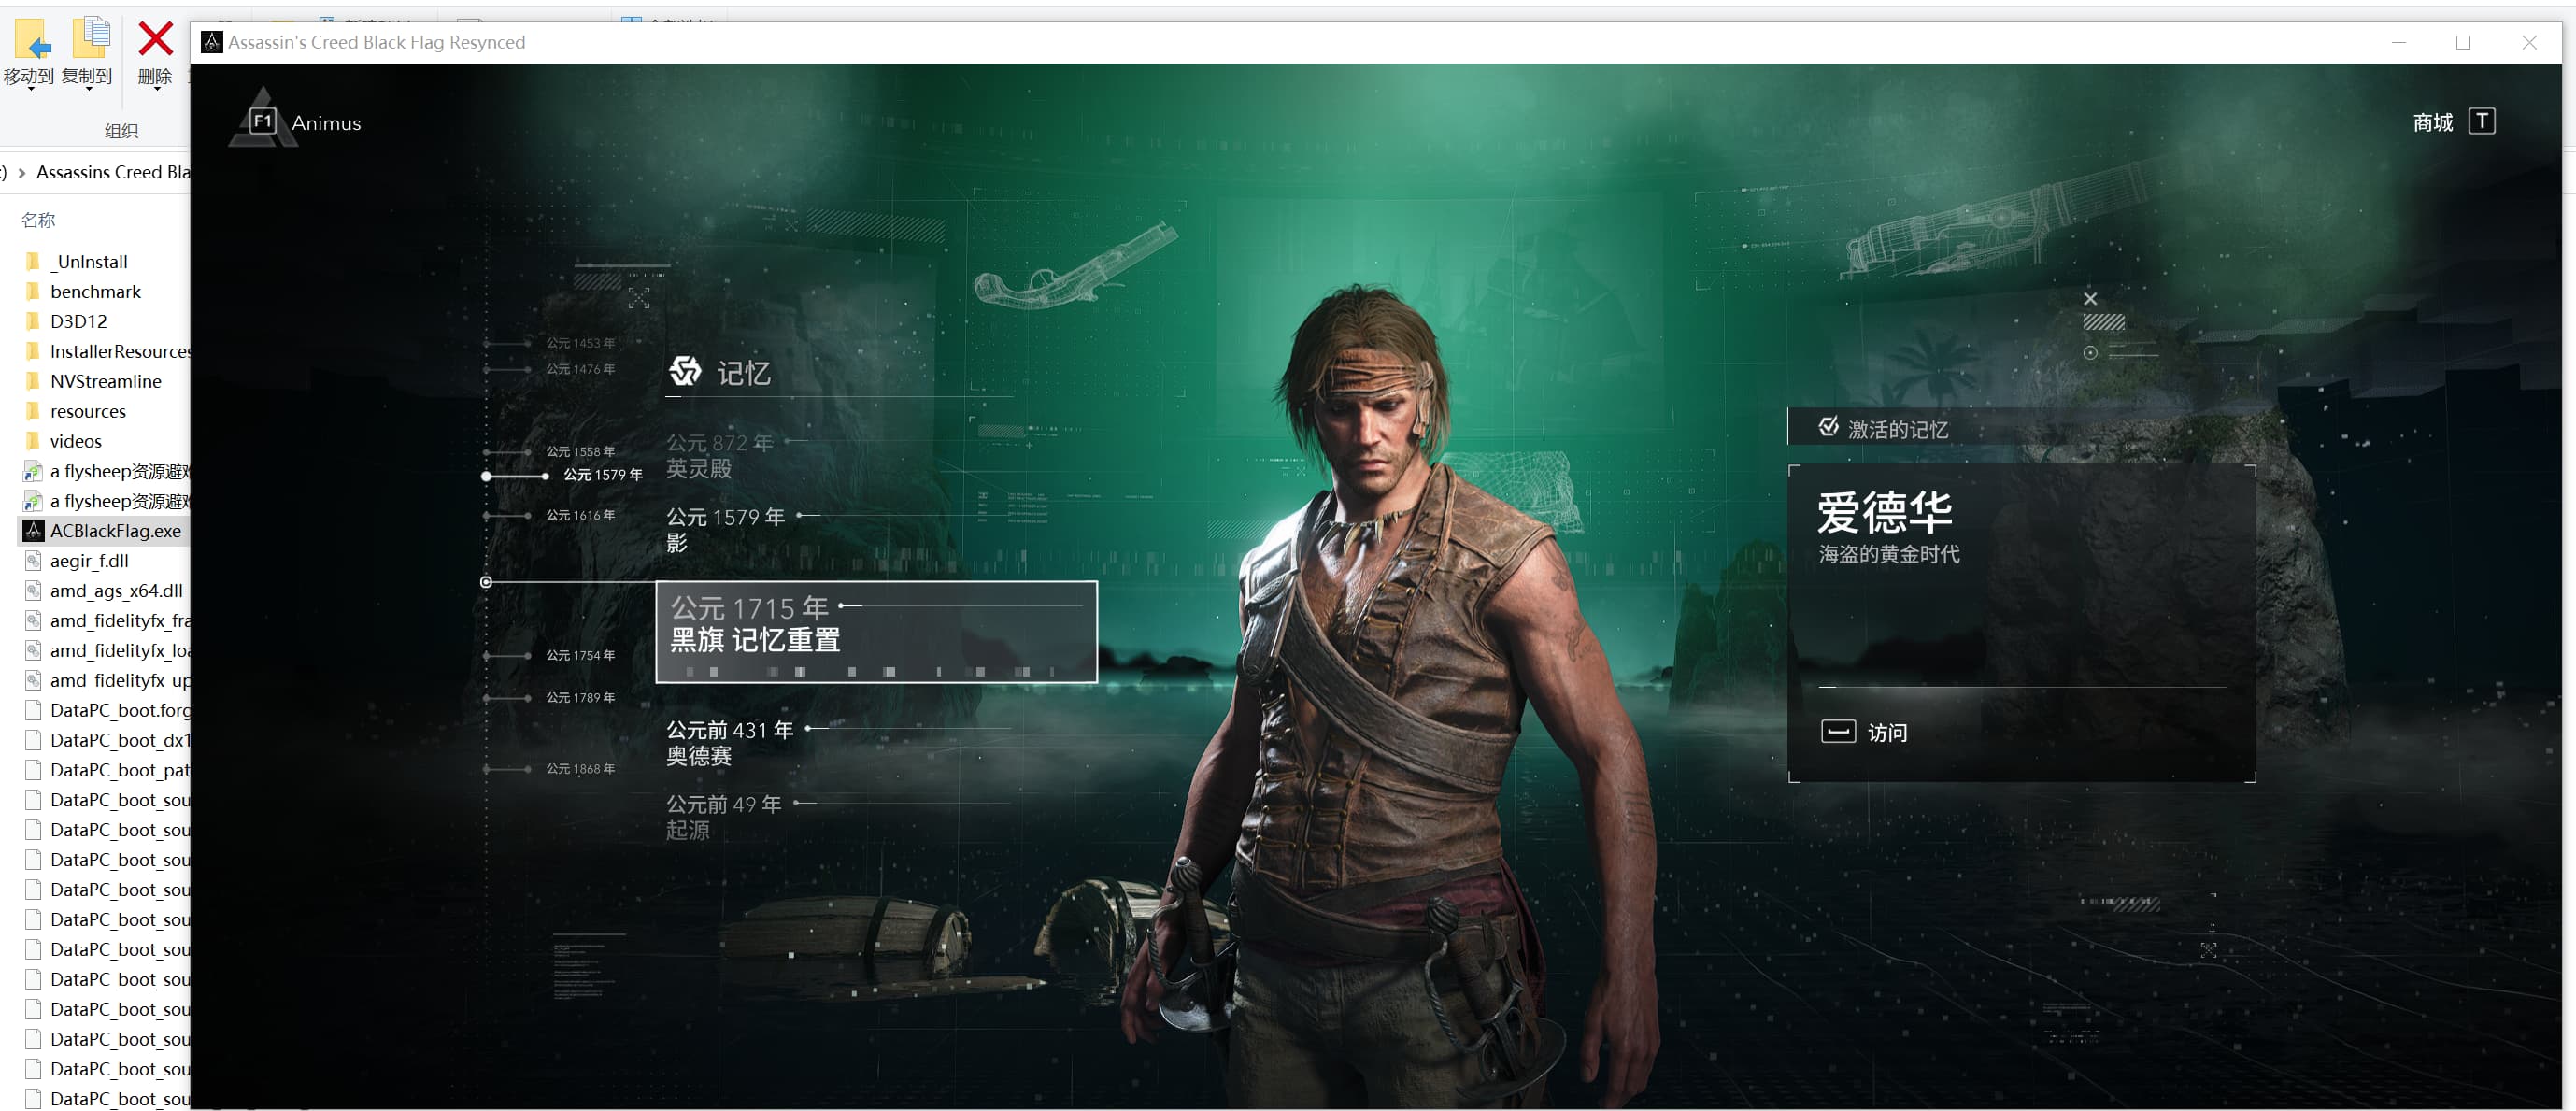Select the NVStreamline folder in Explorer
The image size is (2576, 1111).
[x=105, y=382]
